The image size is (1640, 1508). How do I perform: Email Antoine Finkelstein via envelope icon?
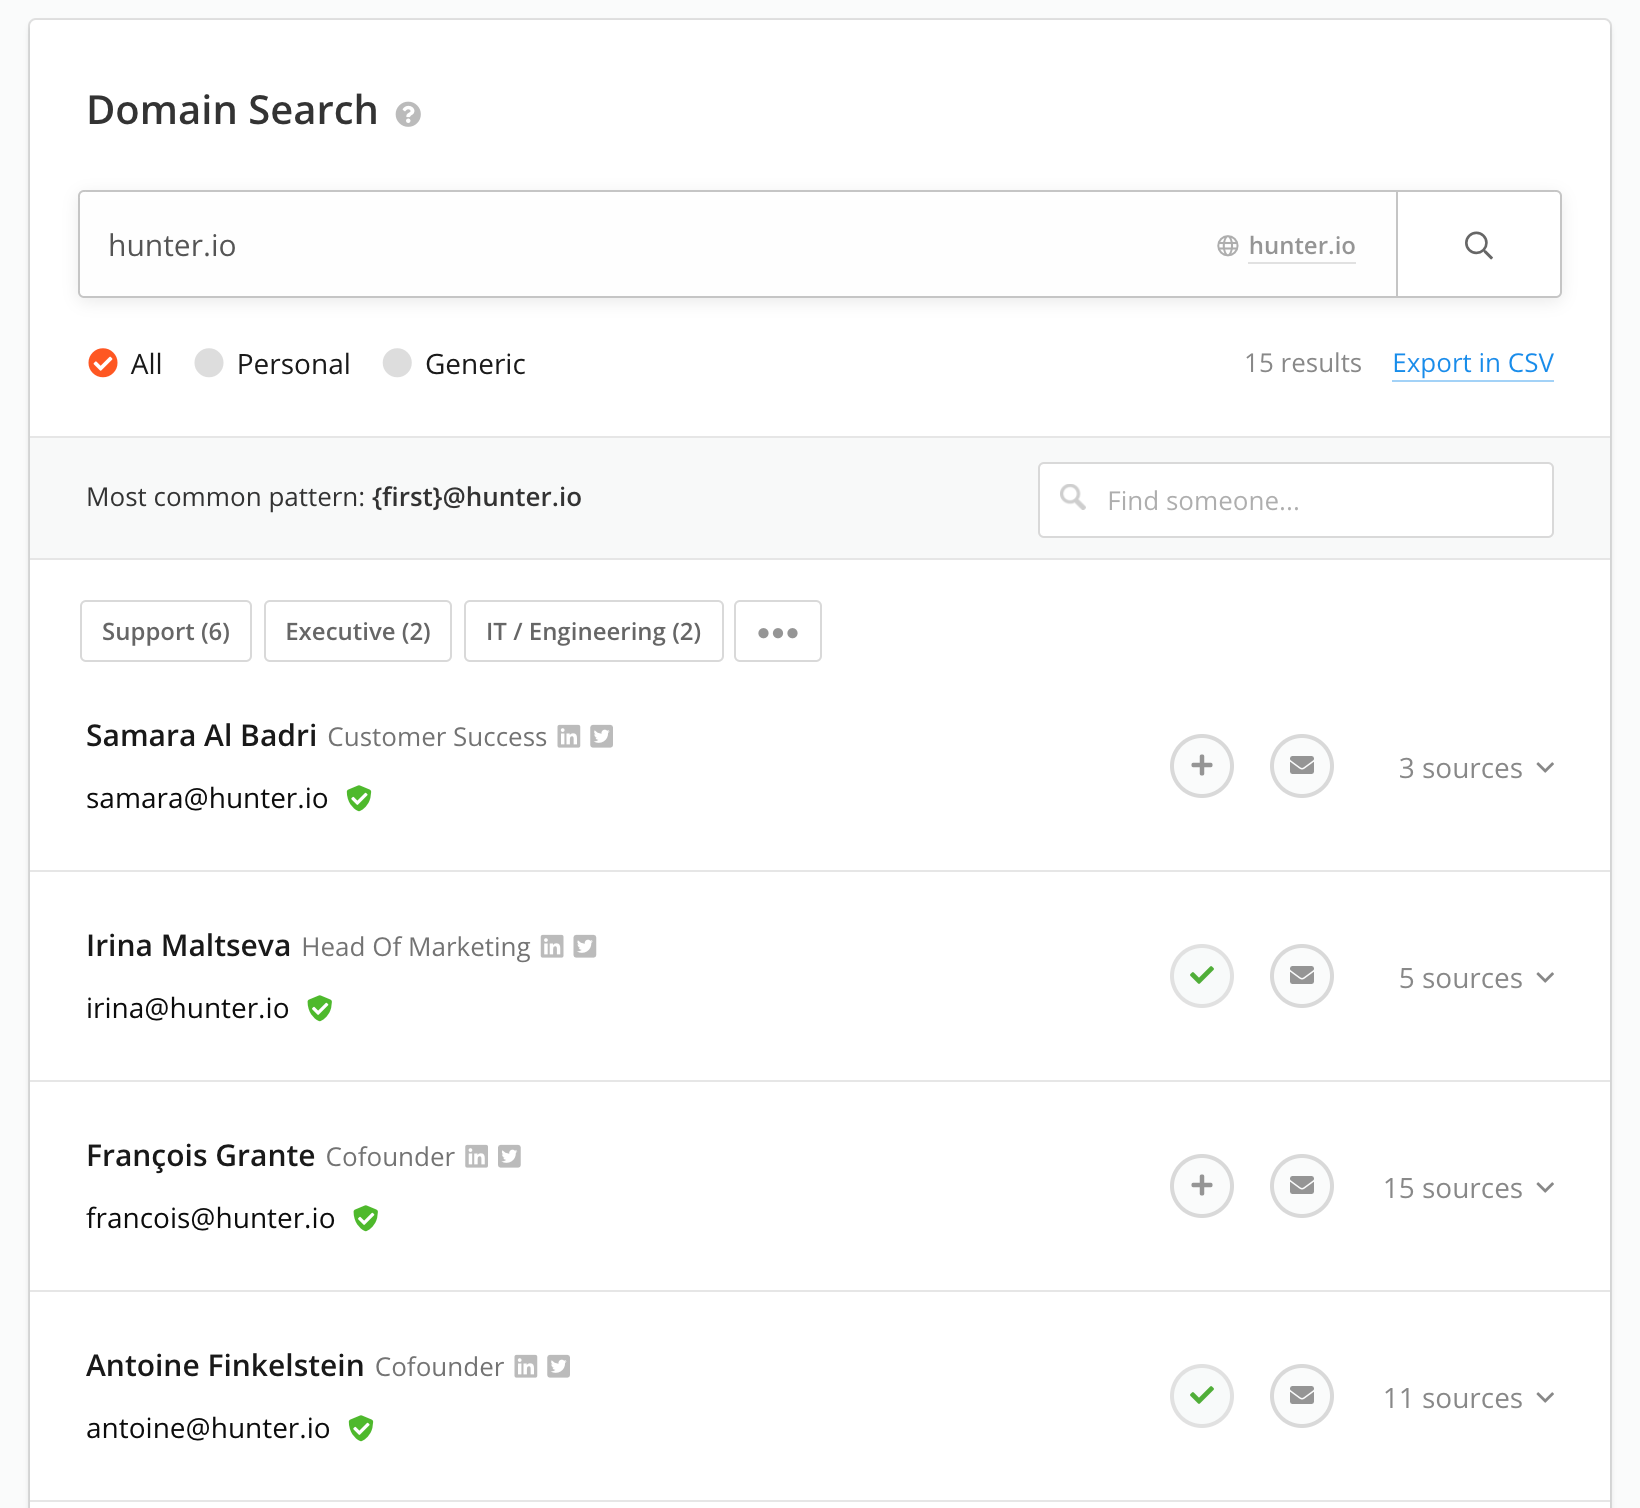[x=1302, y=1396]
